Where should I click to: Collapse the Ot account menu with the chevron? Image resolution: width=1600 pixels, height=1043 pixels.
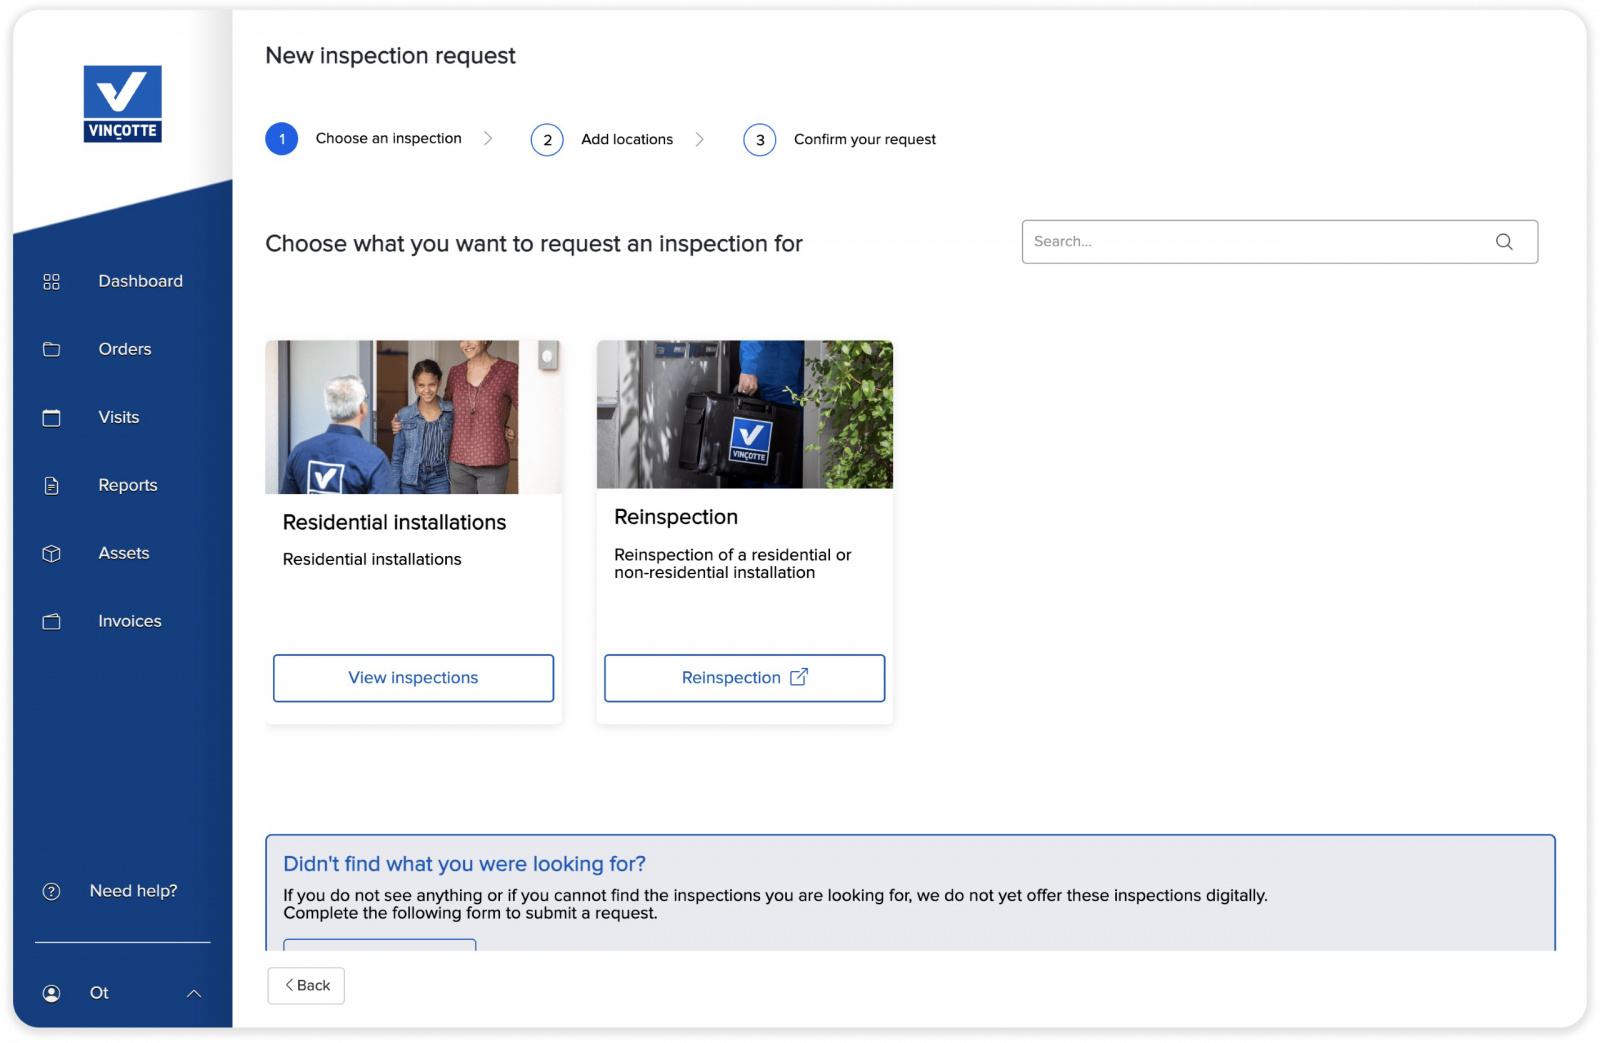coord(194,992)
